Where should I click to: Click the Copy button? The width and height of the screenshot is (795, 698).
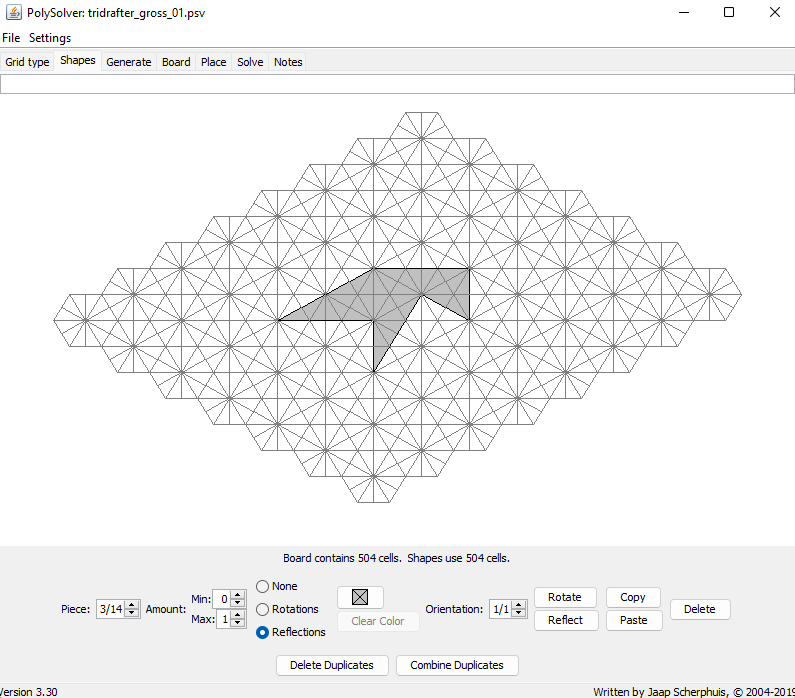pos(633,597)
